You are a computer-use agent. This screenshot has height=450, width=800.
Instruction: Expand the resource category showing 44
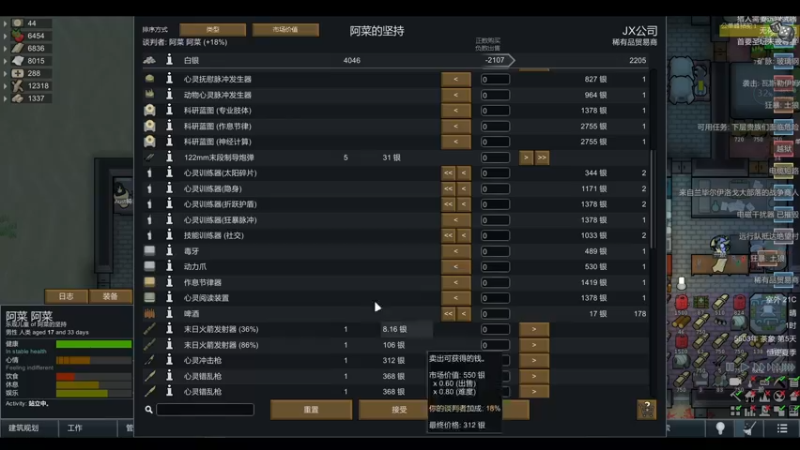pyautogui.click(x=5, y=23)
